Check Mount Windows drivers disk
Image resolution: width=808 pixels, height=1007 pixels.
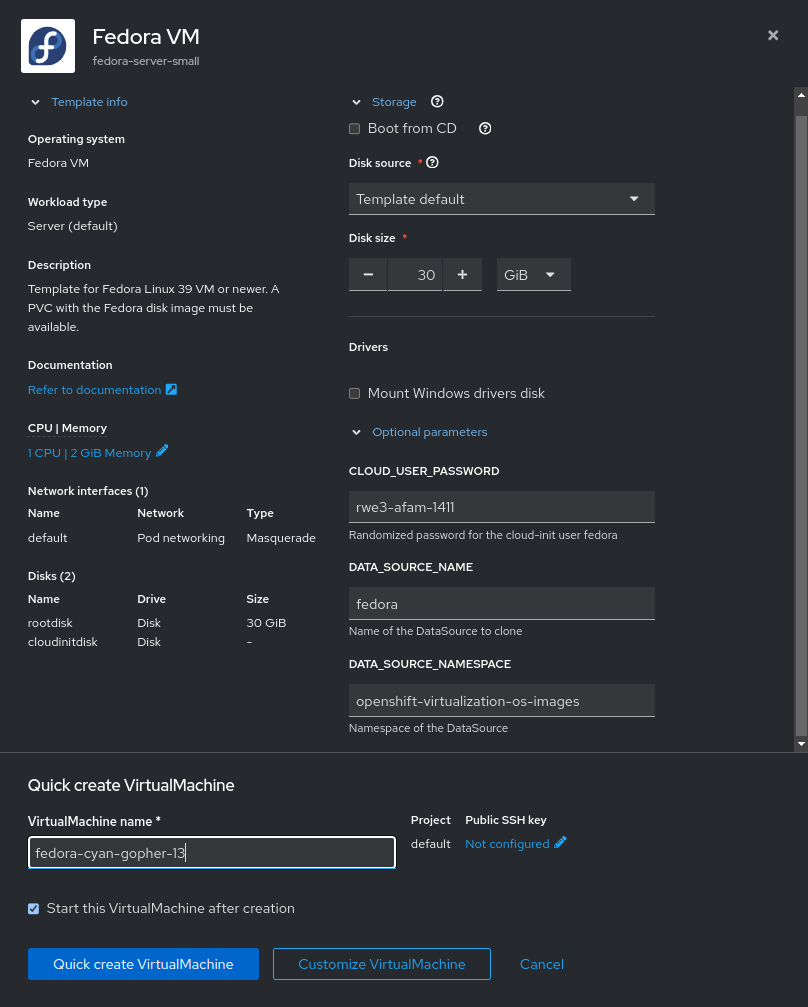click(354, 393)
